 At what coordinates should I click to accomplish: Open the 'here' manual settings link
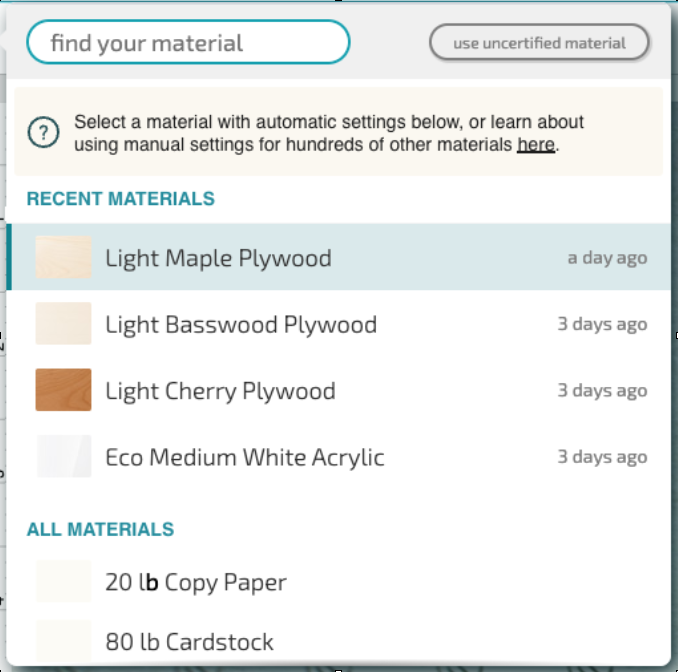[x=535, y=145]
